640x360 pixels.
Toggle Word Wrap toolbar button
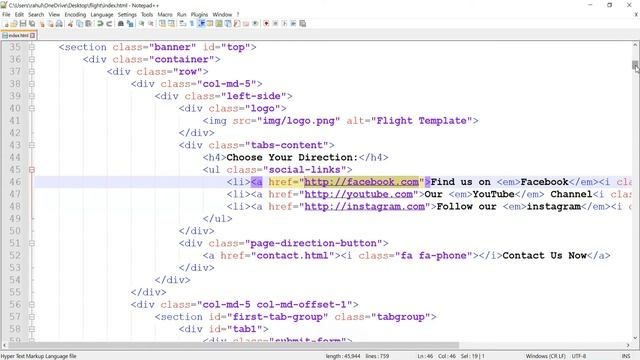point(182,24)
